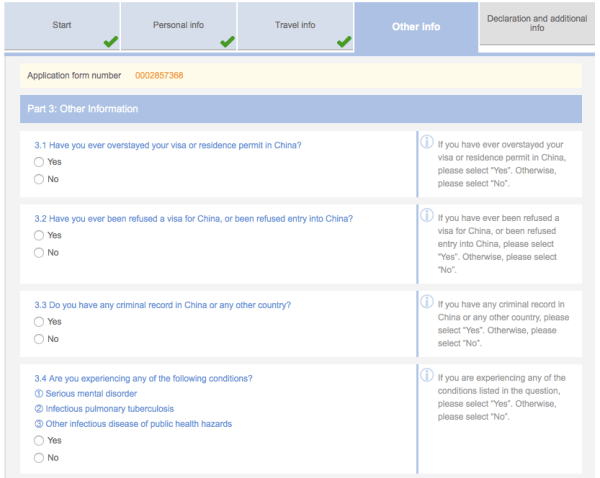Screen dimensions: 600x478
Task: Click green checkmark on Personal info step
Action: tap(226, 41)
